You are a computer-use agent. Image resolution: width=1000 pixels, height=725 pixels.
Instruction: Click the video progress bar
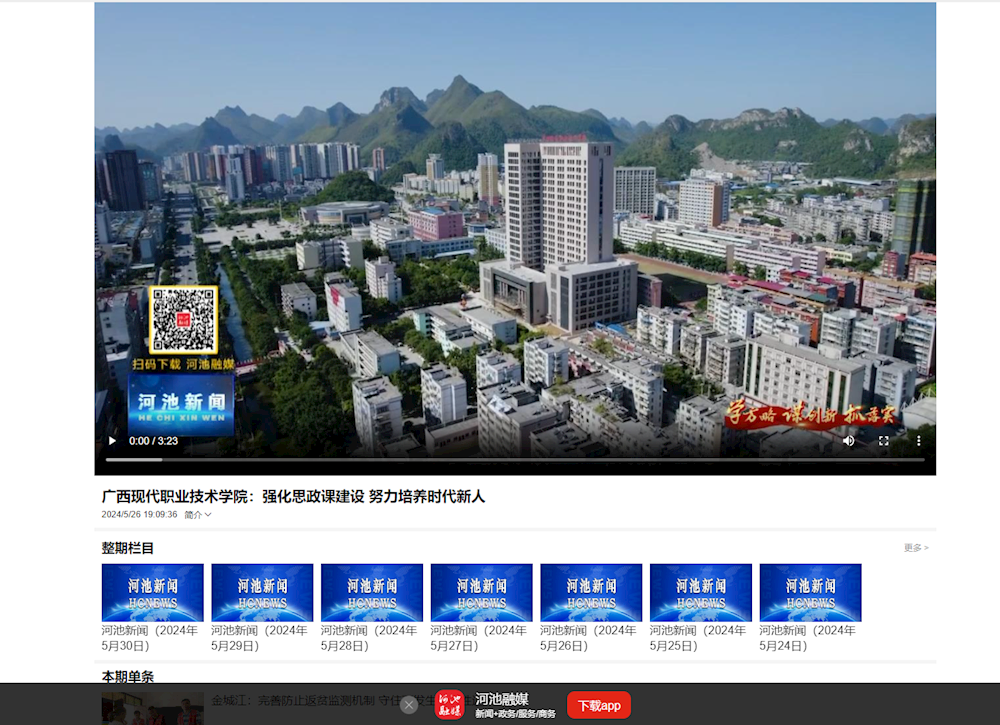coord(514,460)
